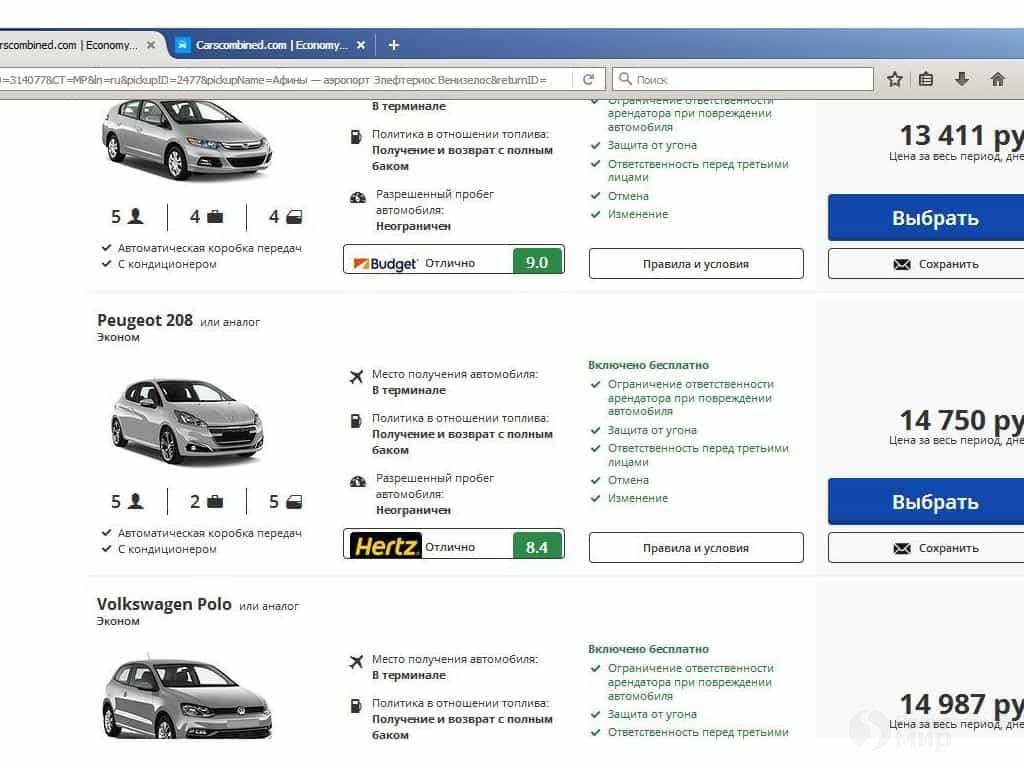The height and width of the screenshot is (768, 1024).
Task: Go to the home page icon
Action: 997,80
